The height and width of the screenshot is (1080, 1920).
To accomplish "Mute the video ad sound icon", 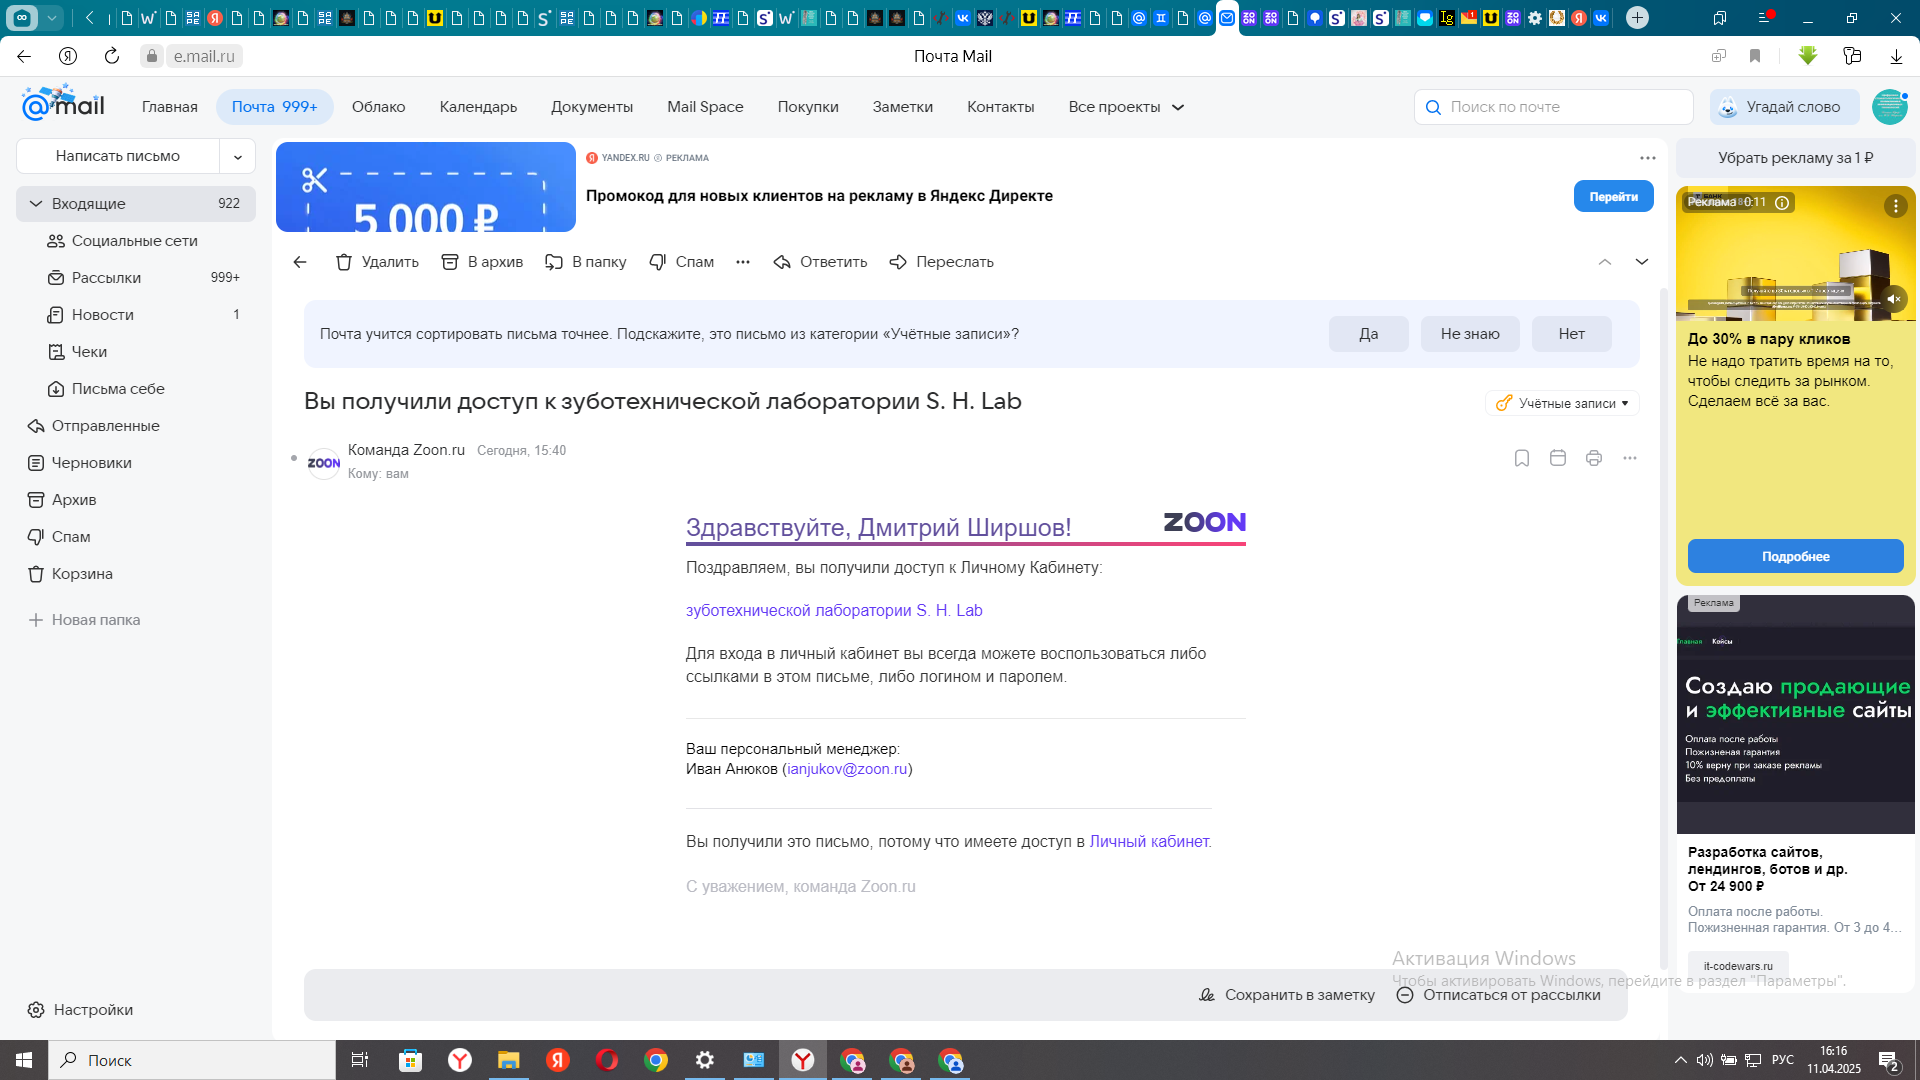I will [x=1894, y=299].
